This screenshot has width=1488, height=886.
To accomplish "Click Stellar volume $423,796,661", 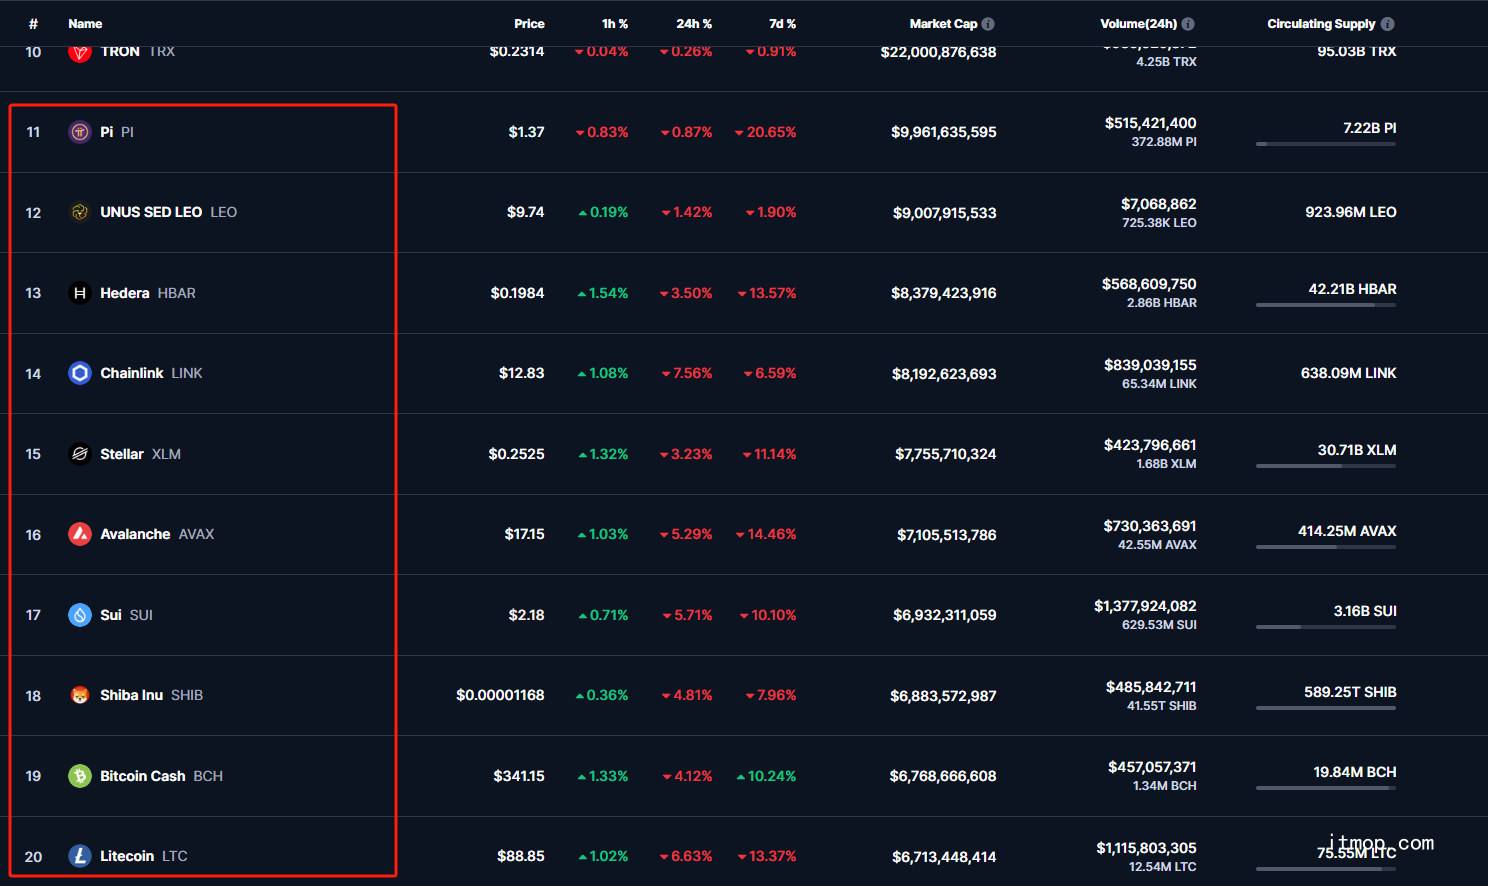I will pos(1150,445).
